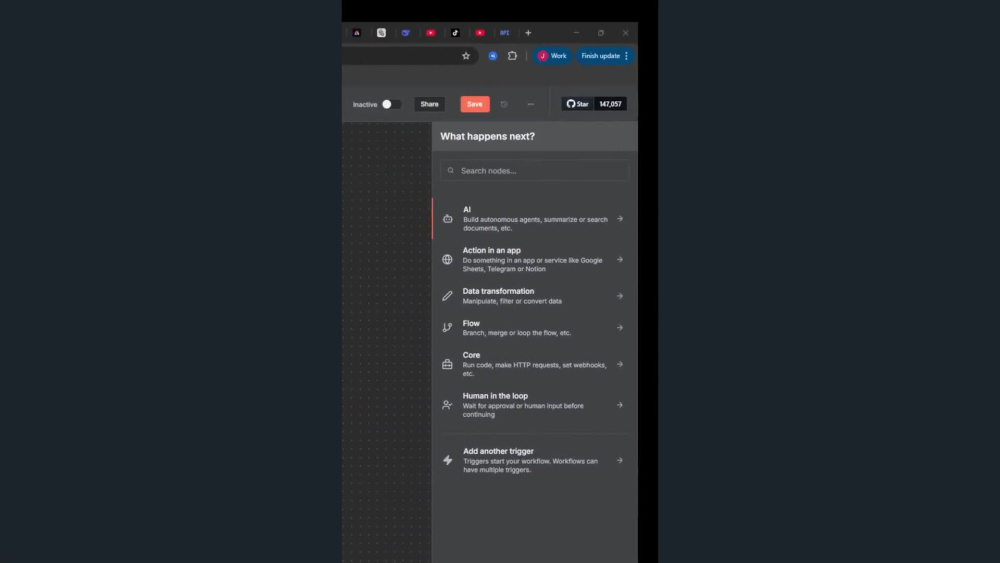
Task: Click the Share button
Action: click(429, 104)
